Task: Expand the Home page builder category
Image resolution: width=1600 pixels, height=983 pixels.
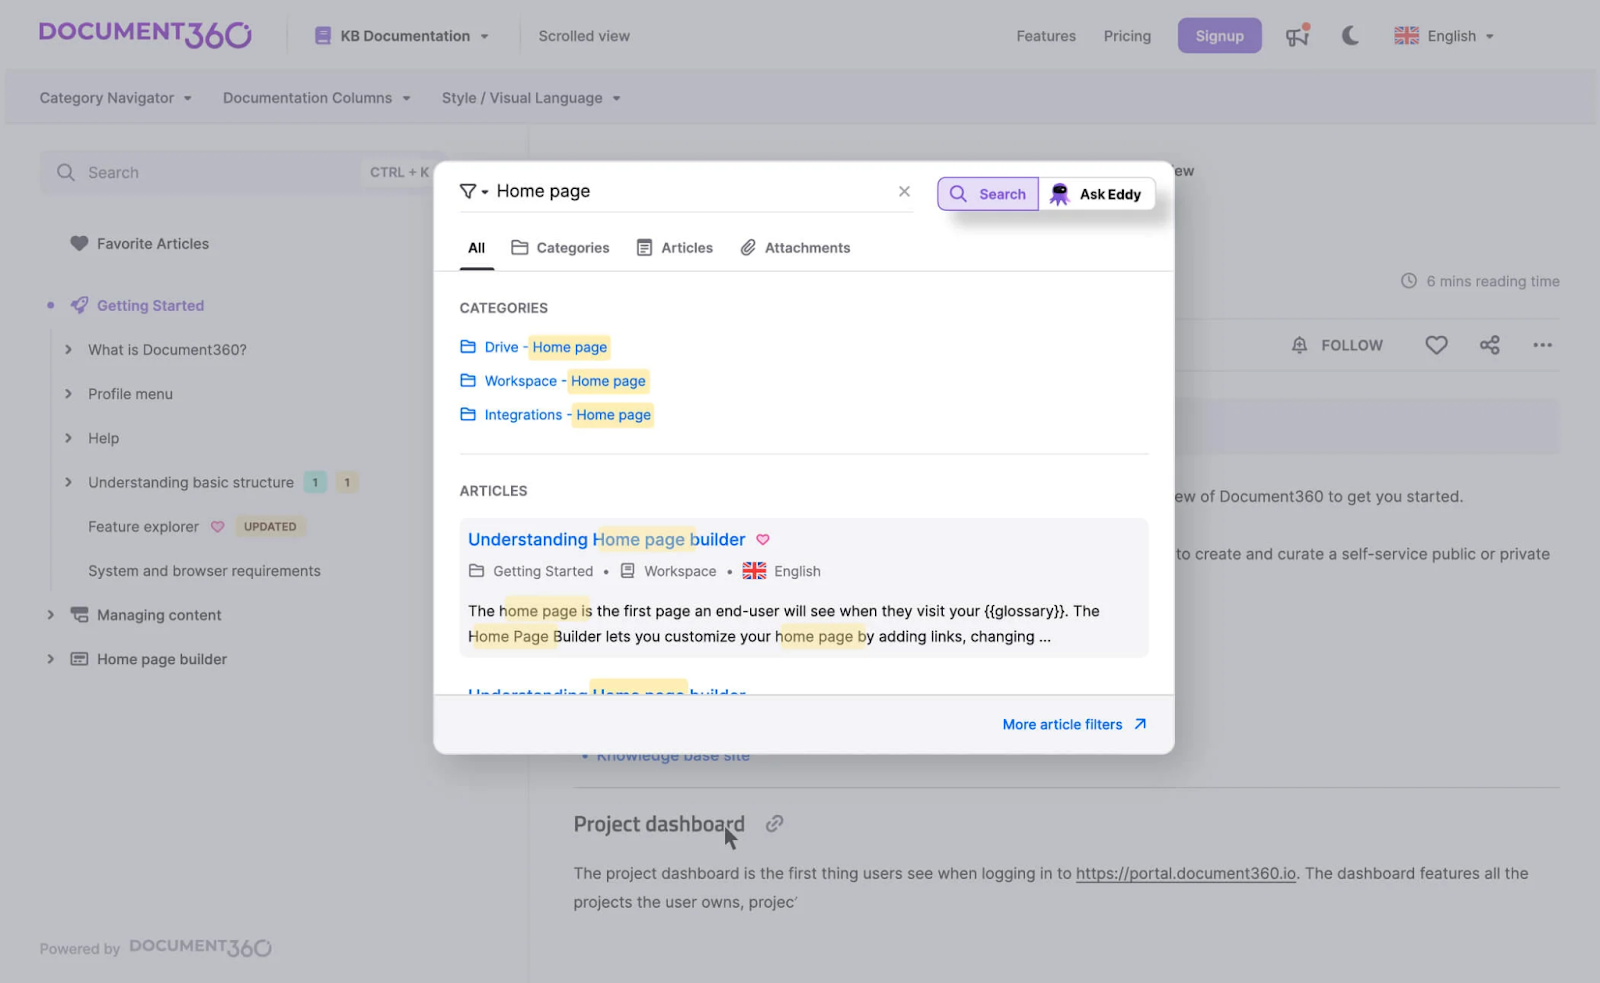Action: [x=50, y=659]
